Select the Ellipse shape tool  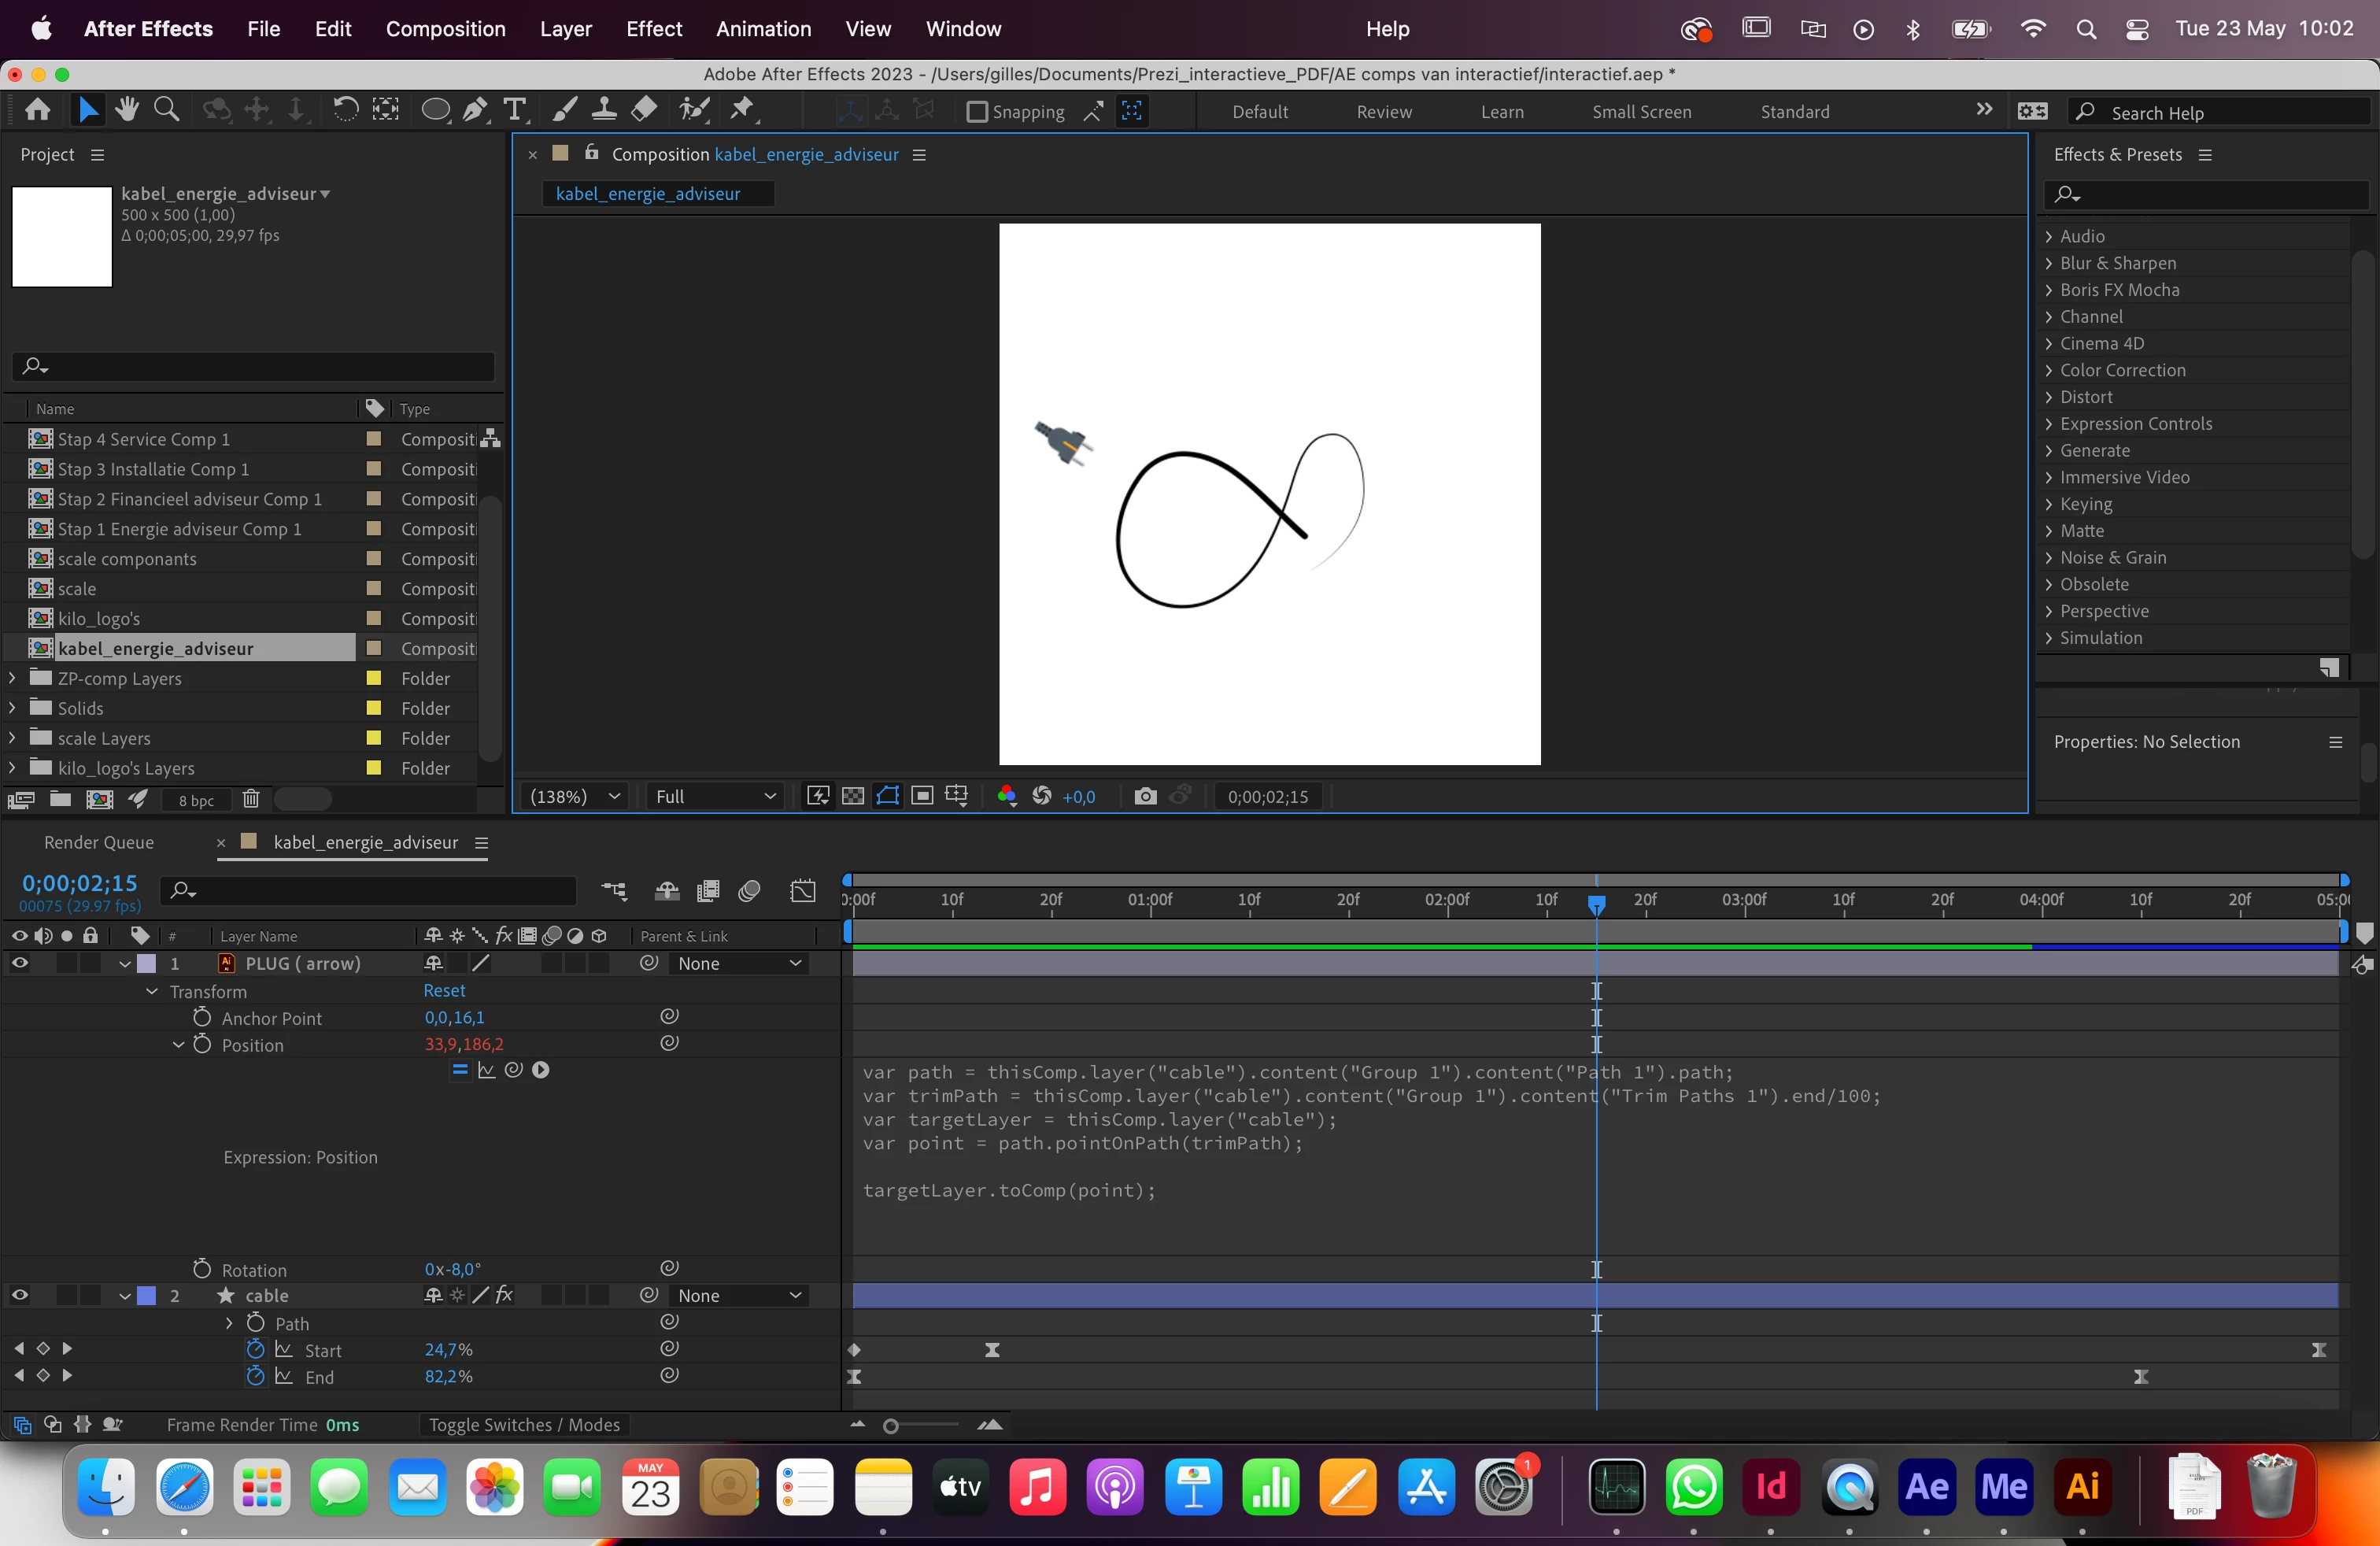coord(435,110)
